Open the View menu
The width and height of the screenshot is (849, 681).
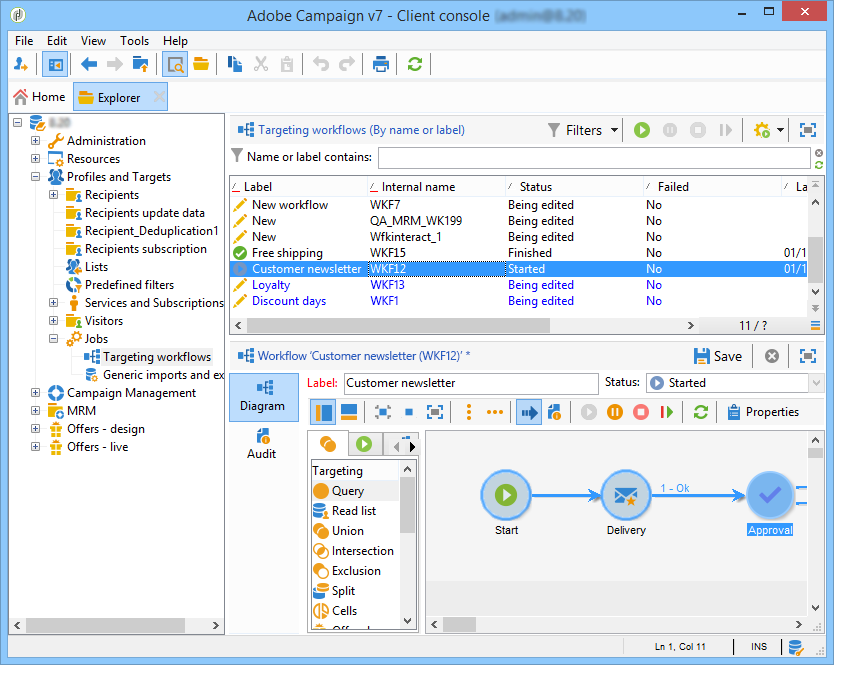pos(95,41)
